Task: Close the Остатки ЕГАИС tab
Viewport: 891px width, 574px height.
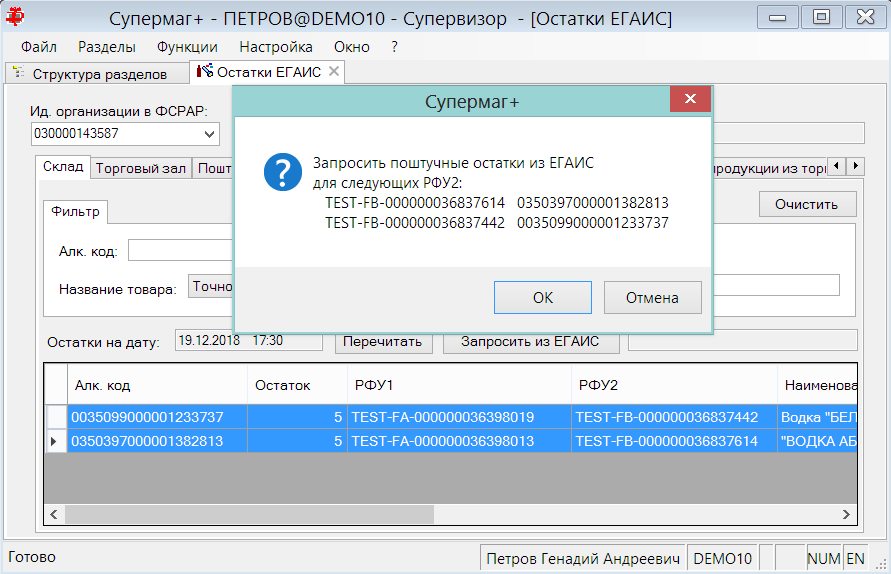Action: pos(334,71)
